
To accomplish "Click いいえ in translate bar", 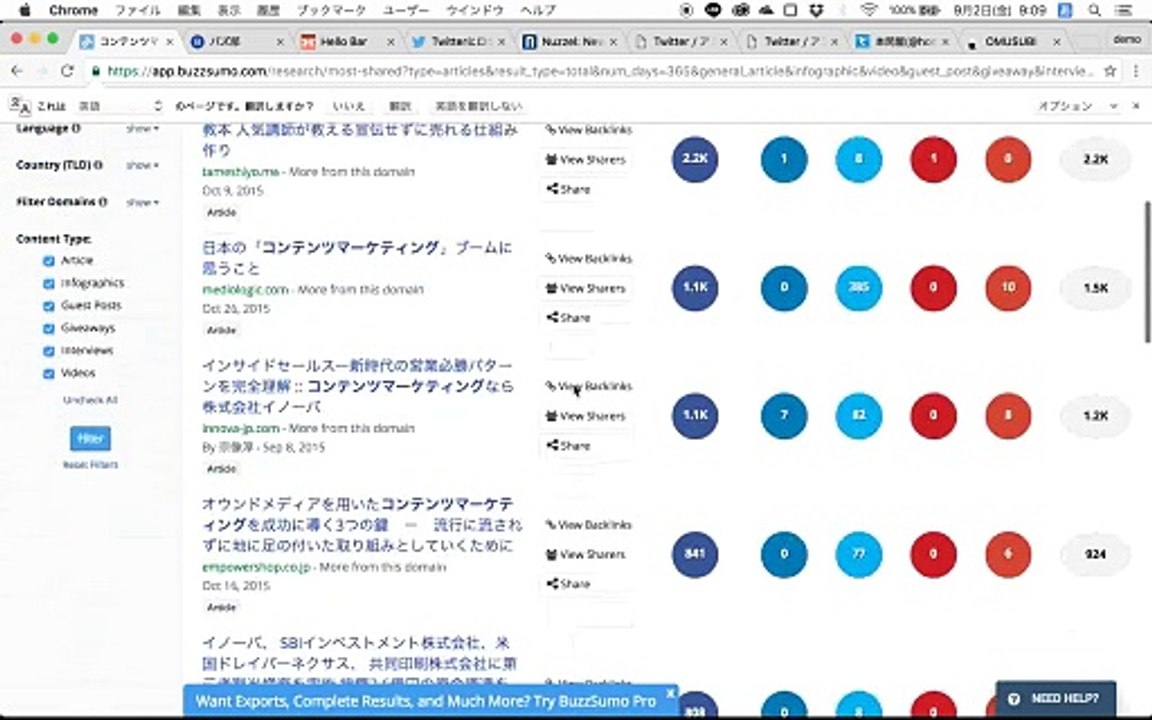I will tap(348, 106).
